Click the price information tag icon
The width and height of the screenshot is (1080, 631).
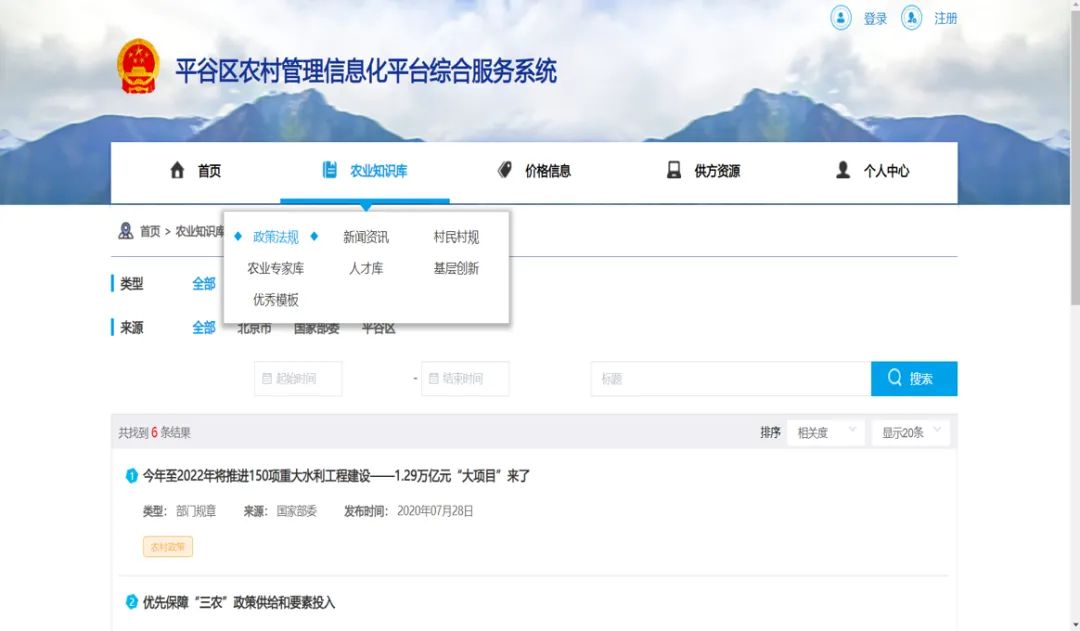pyautogui.click(x=505, y=170)
